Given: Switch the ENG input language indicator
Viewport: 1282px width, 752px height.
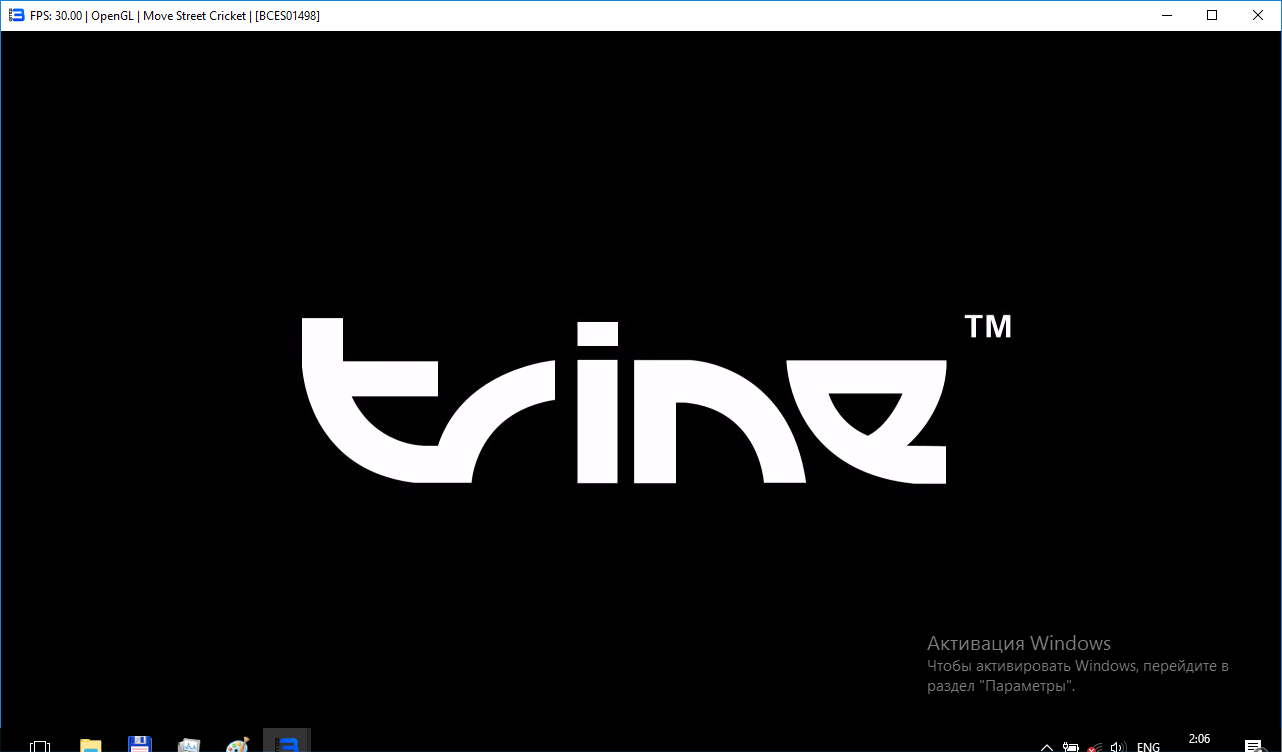Looking at the screenshot, I should tap(1148, 746).
